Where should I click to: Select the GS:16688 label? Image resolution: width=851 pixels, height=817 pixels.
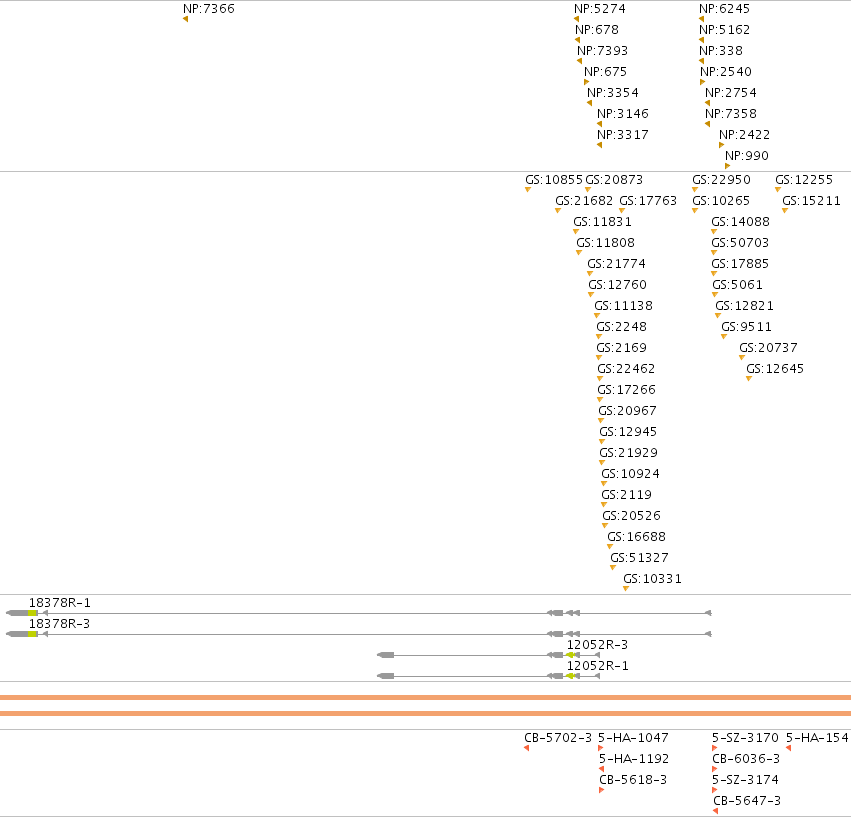click(637, 537)
